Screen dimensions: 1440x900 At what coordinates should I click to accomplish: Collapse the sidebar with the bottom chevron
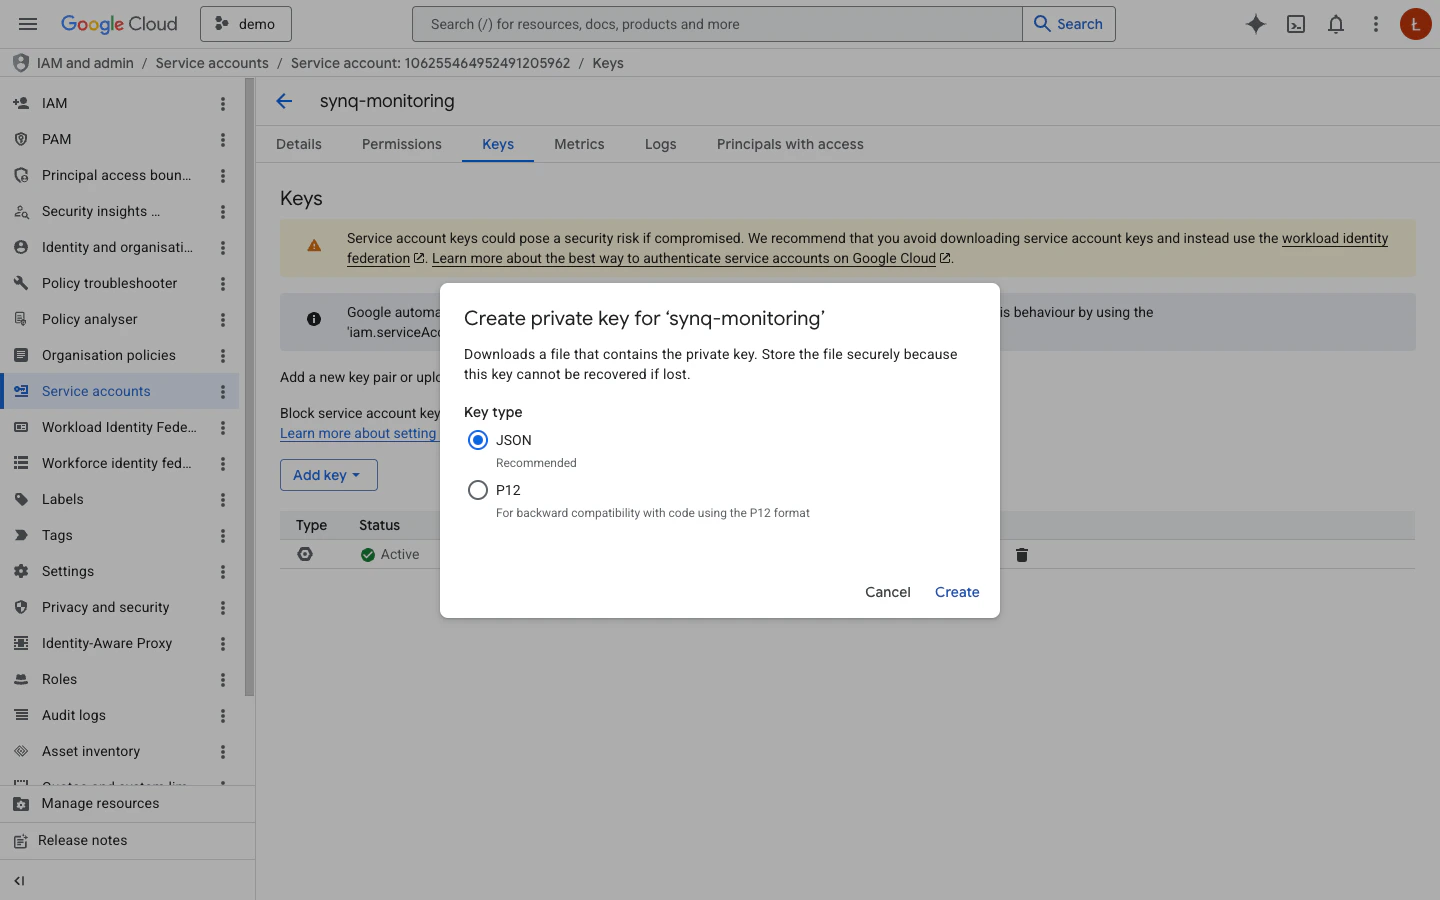click(x=19, y=881)
